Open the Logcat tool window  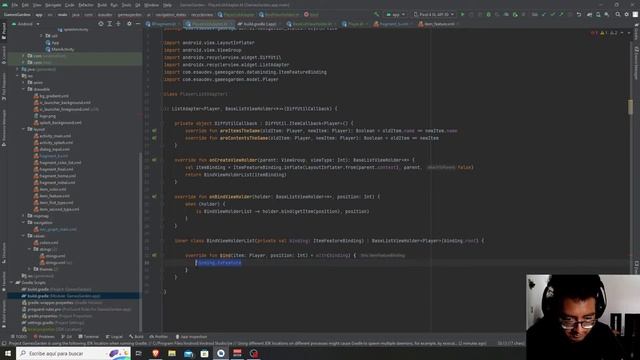click(114, 337)
